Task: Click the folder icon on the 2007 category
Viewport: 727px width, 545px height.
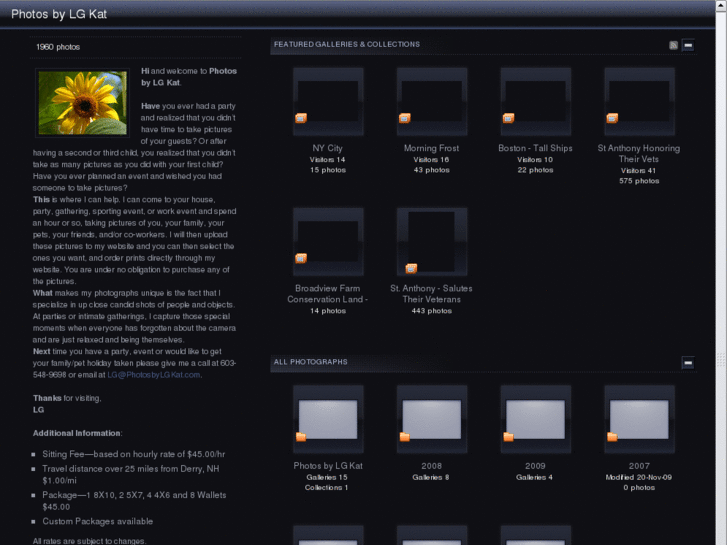Action: pyautogui.click(x=612, y=436)
